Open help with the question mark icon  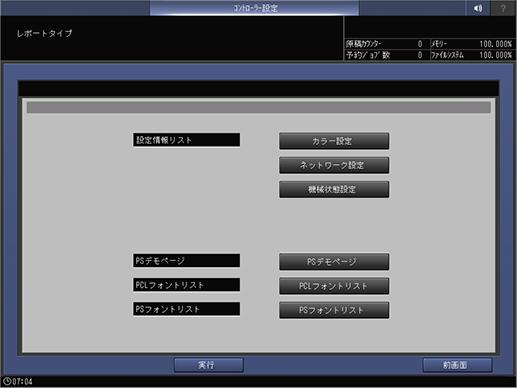pyautogui.click(x=503, y=8)
